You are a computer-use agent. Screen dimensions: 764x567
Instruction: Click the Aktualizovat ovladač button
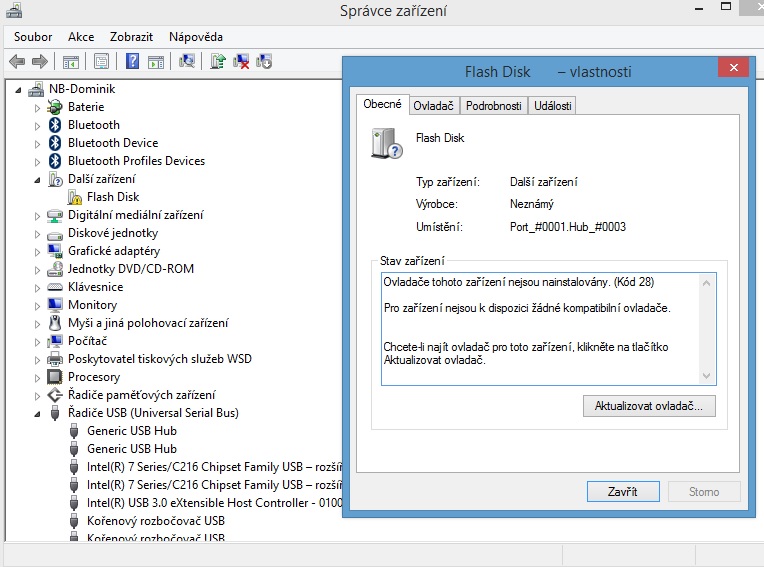[649, 406]
